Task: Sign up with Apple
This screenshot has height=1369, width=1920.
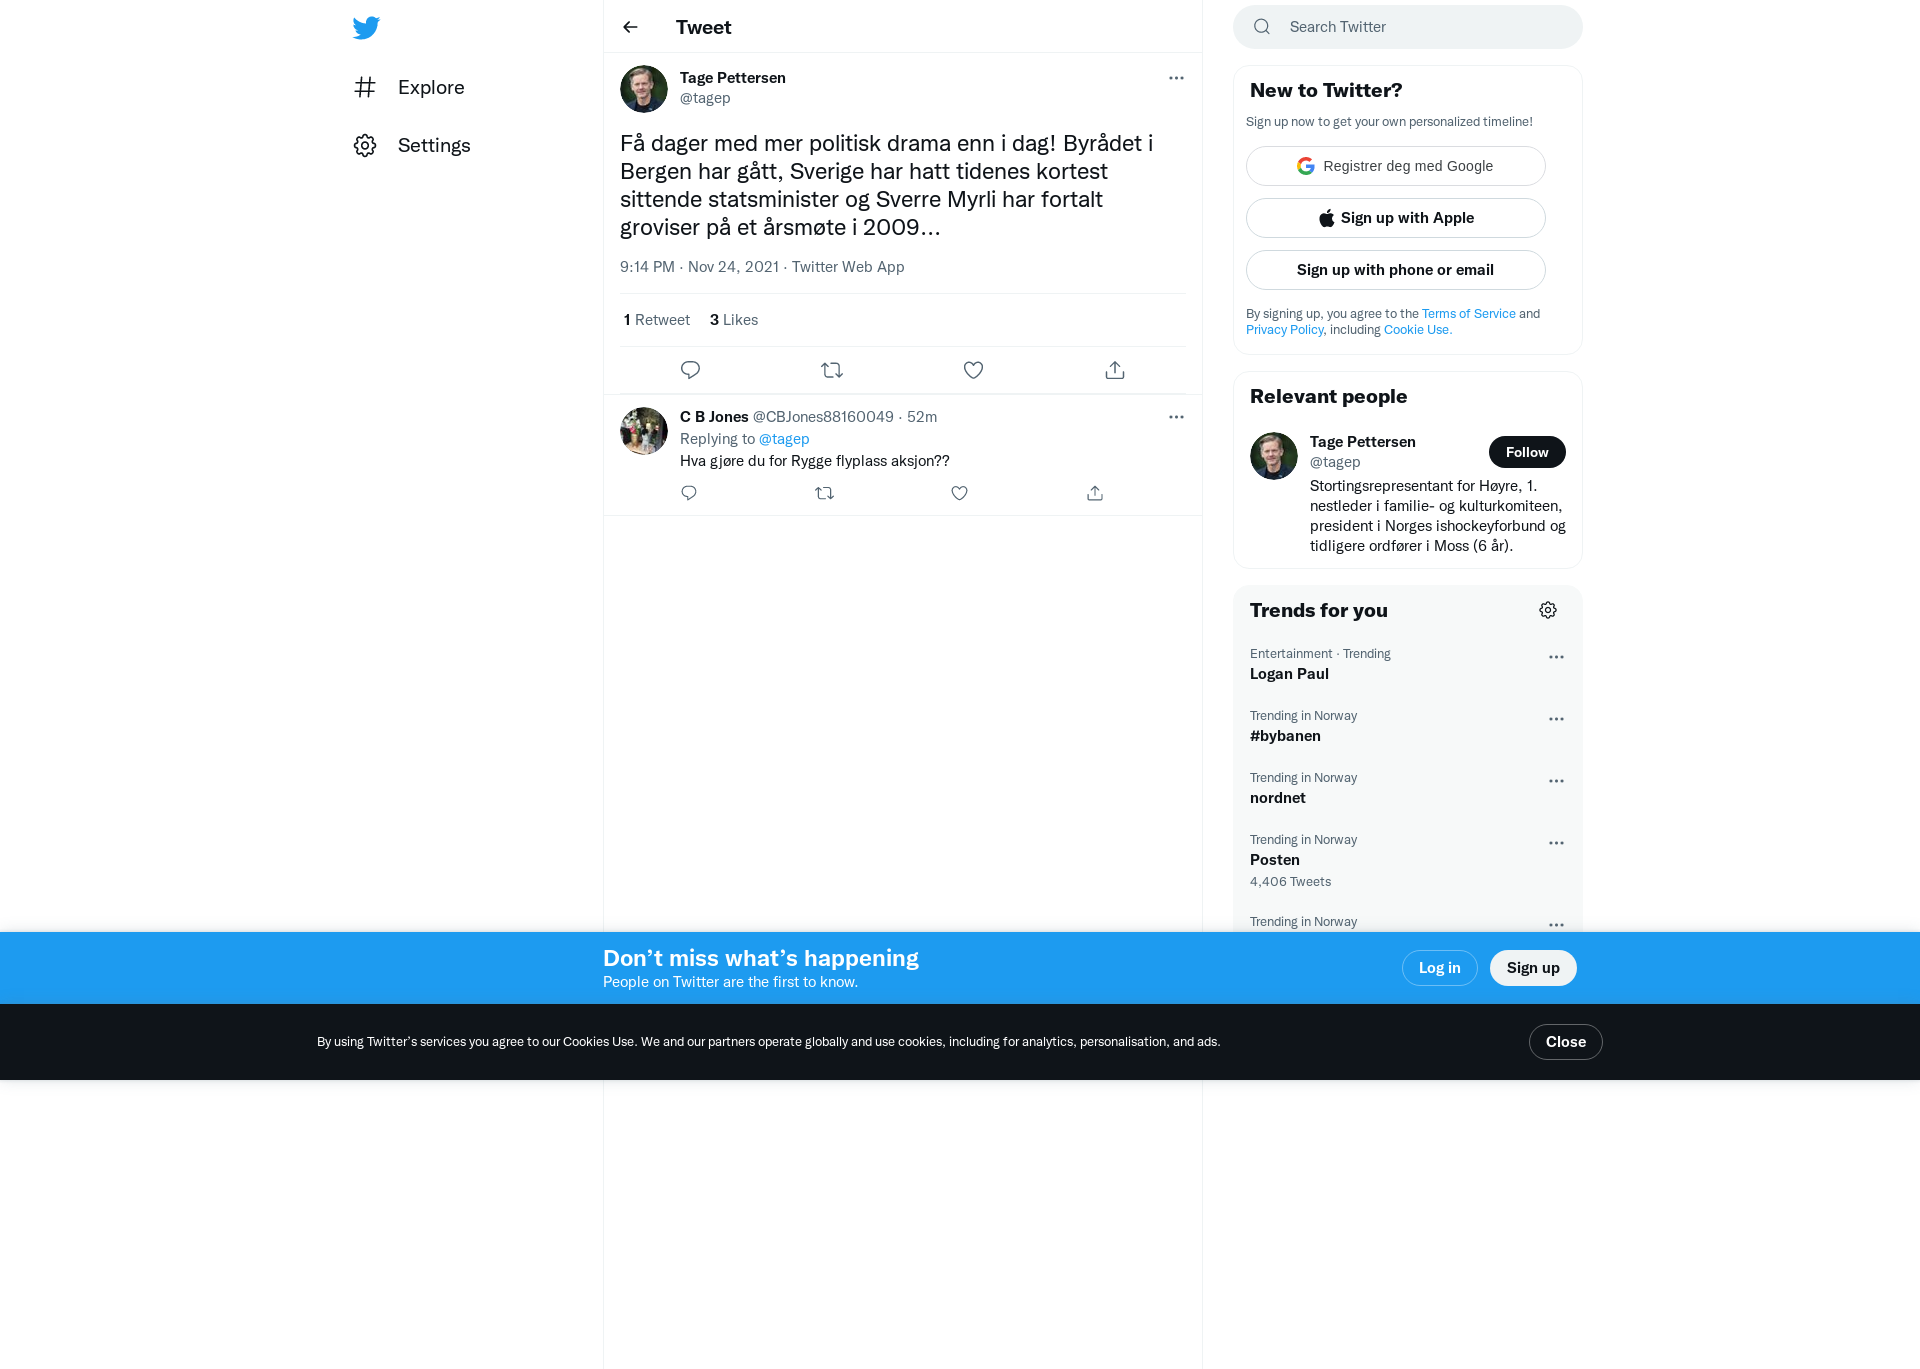Action: coord(1396,218)
